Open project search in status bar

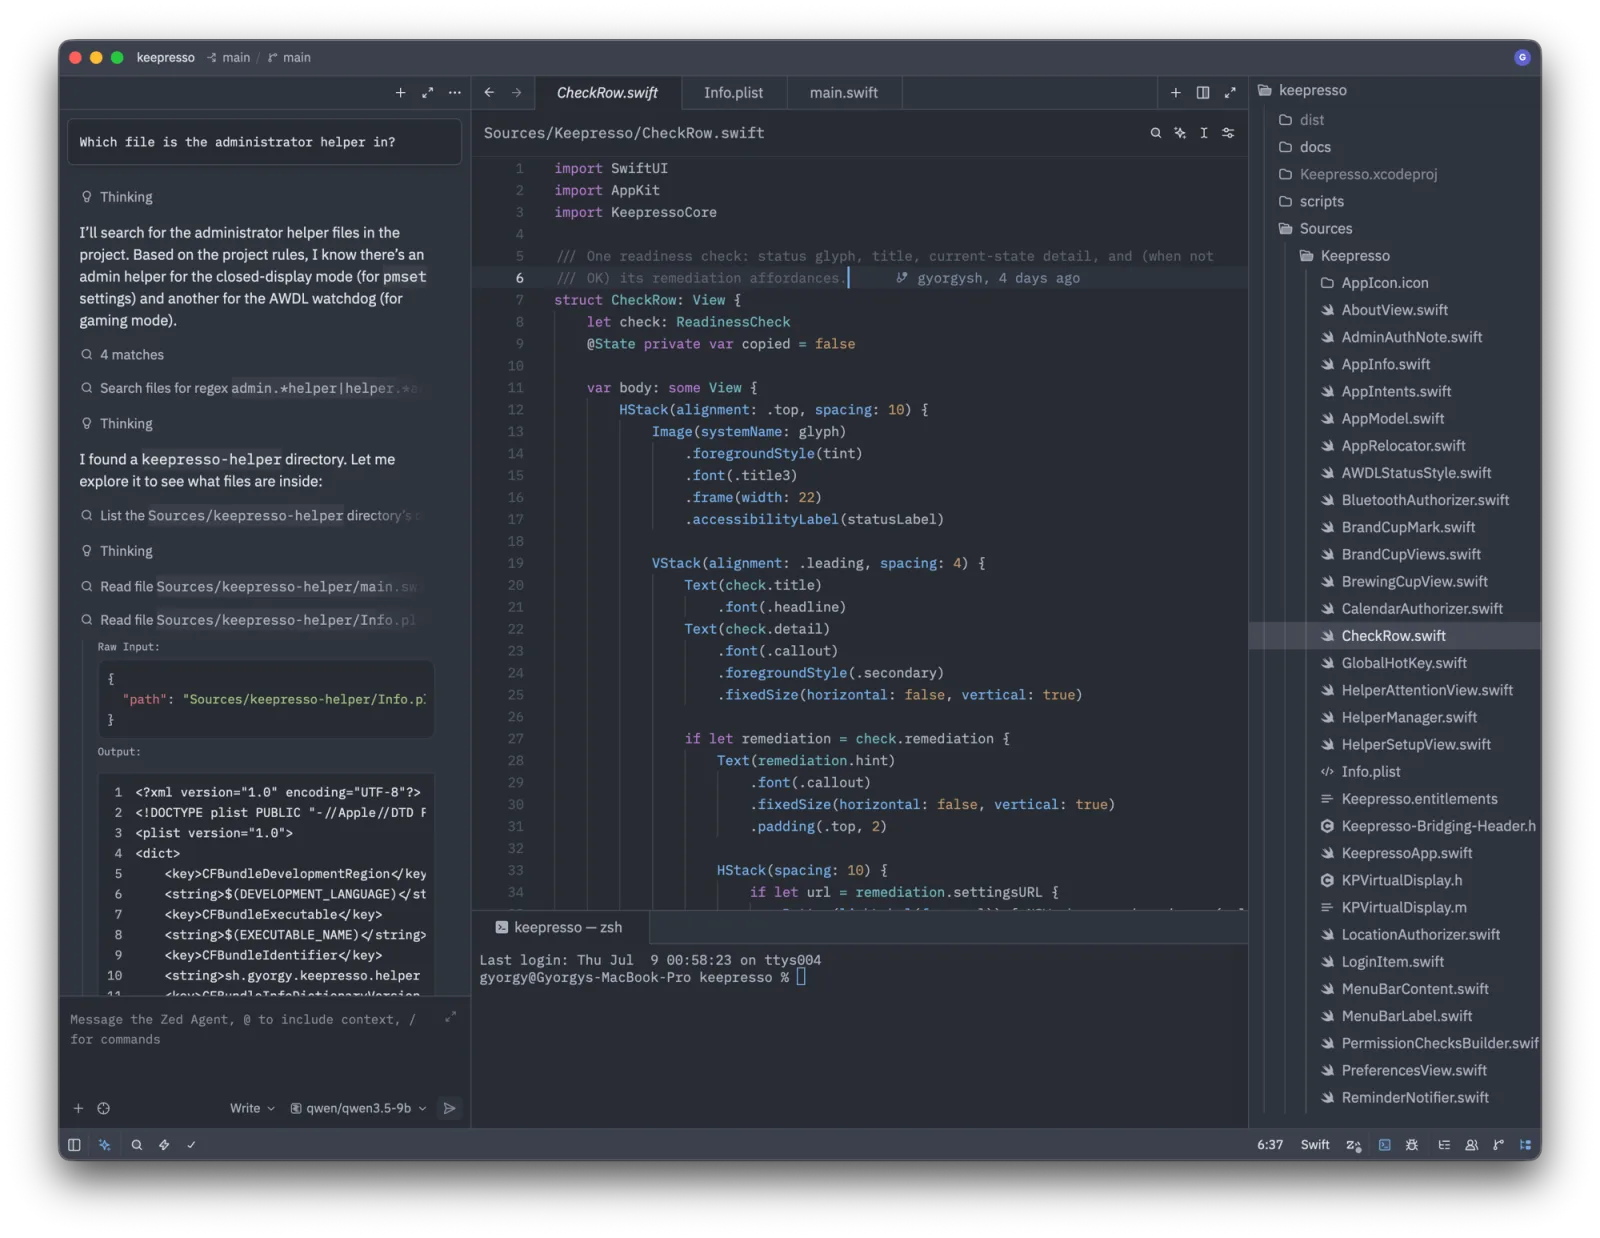coord(136,1145)
